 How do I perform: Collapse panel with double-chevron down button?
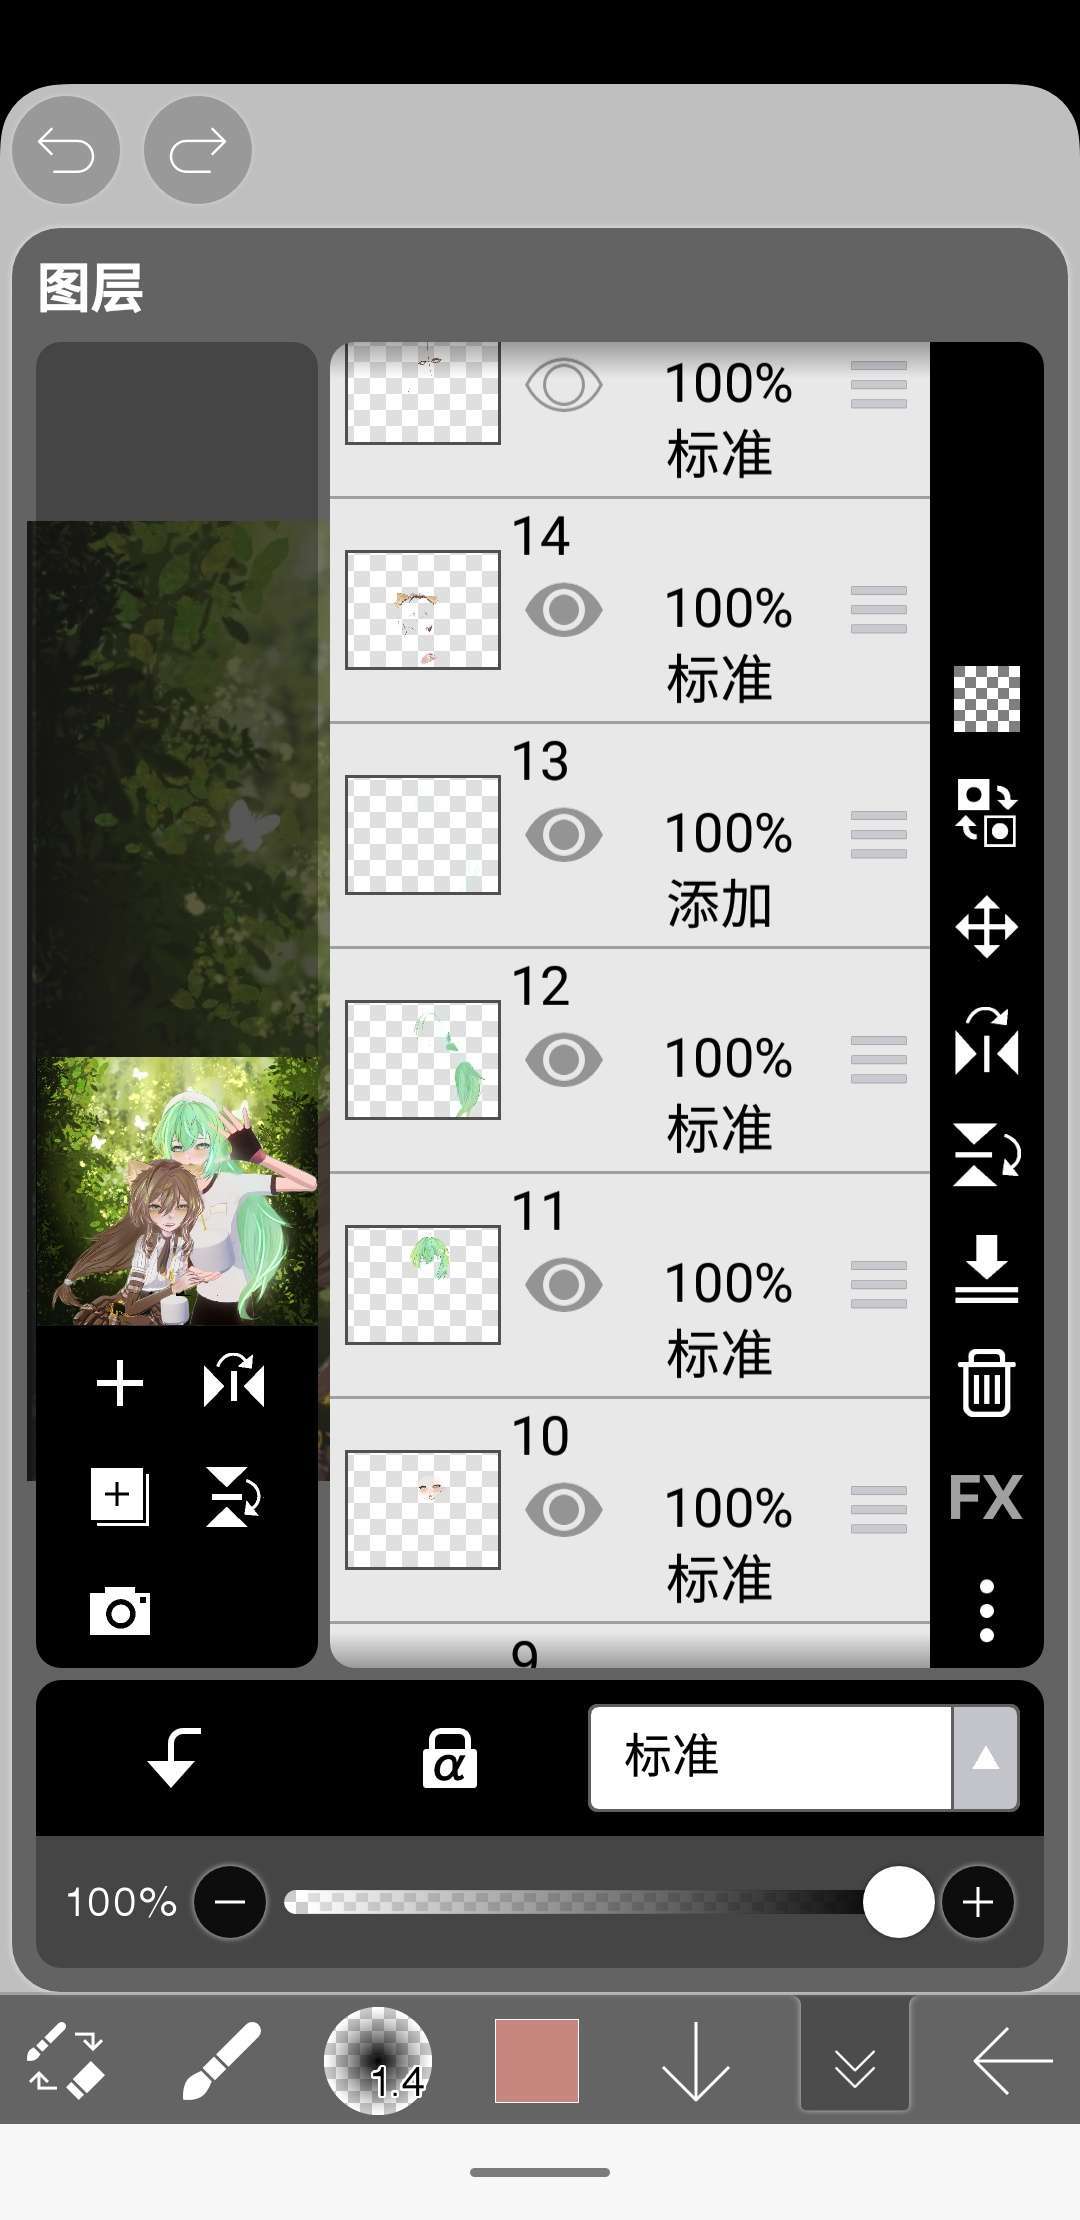(855, 2061)
